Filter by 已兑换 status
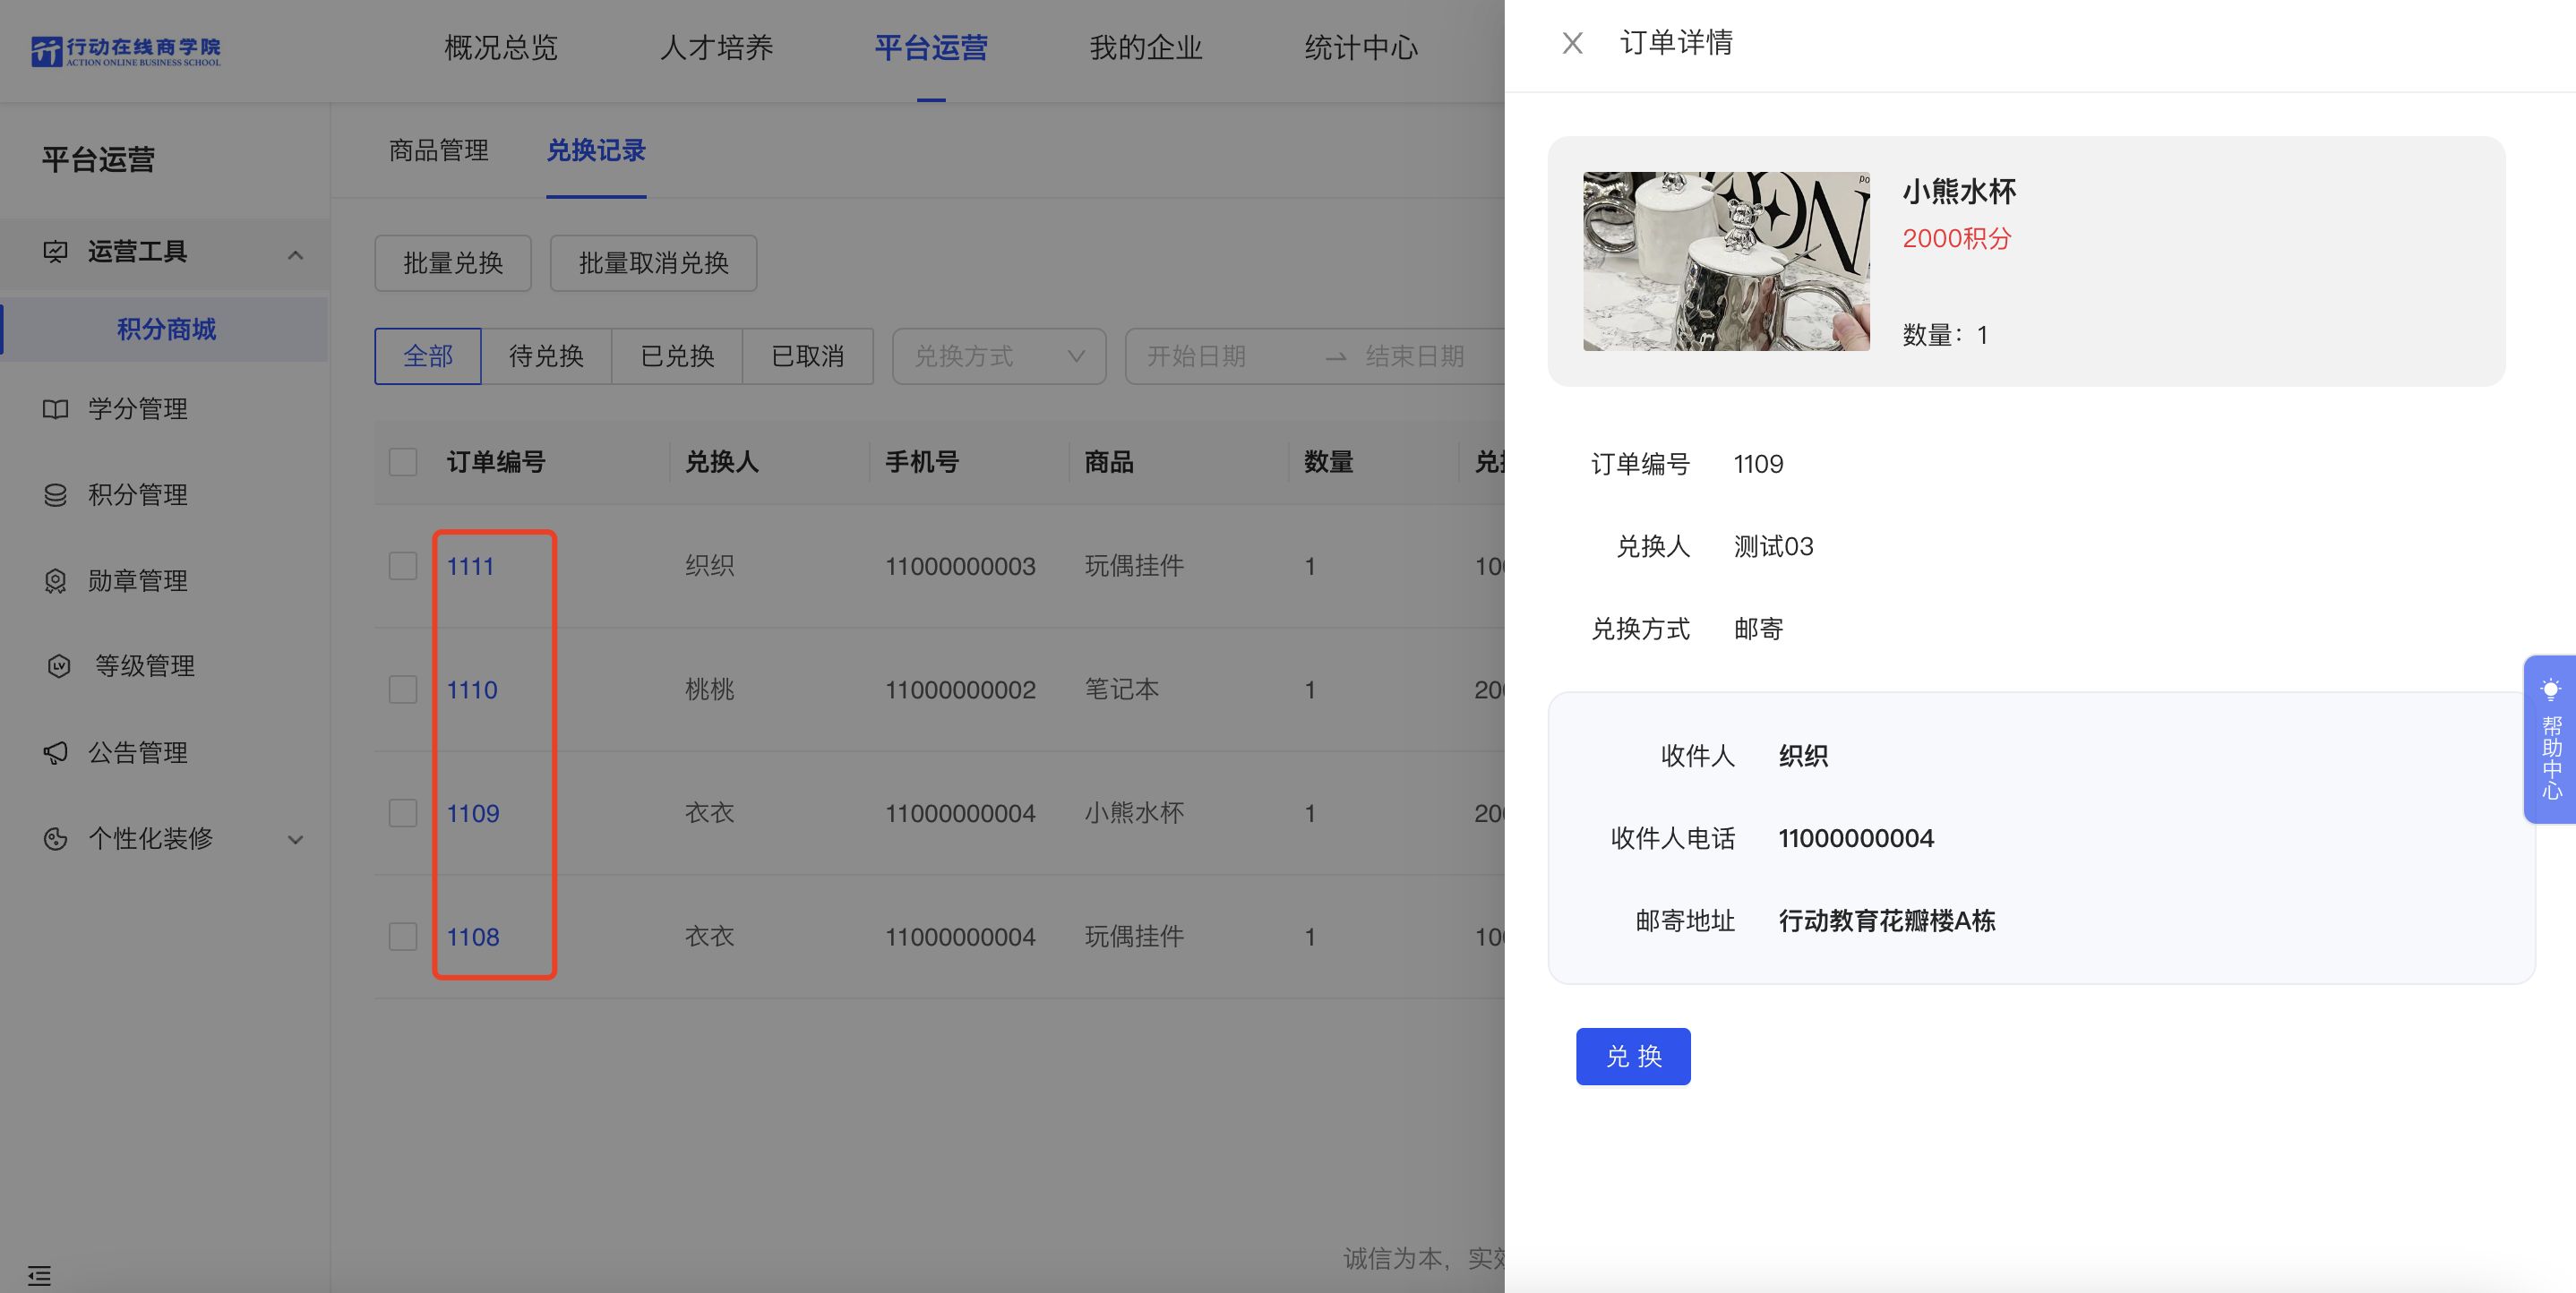This screenshot has height=1293, width=2576. [677, 356]
